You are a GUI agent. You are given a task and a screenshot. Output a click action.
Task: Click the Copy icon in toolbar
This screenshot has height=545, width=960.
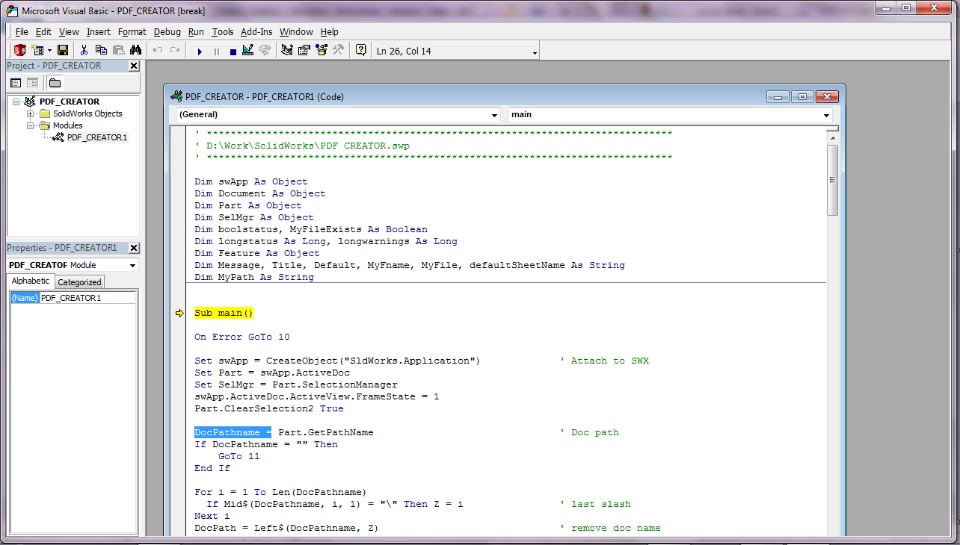coord(101,50)
